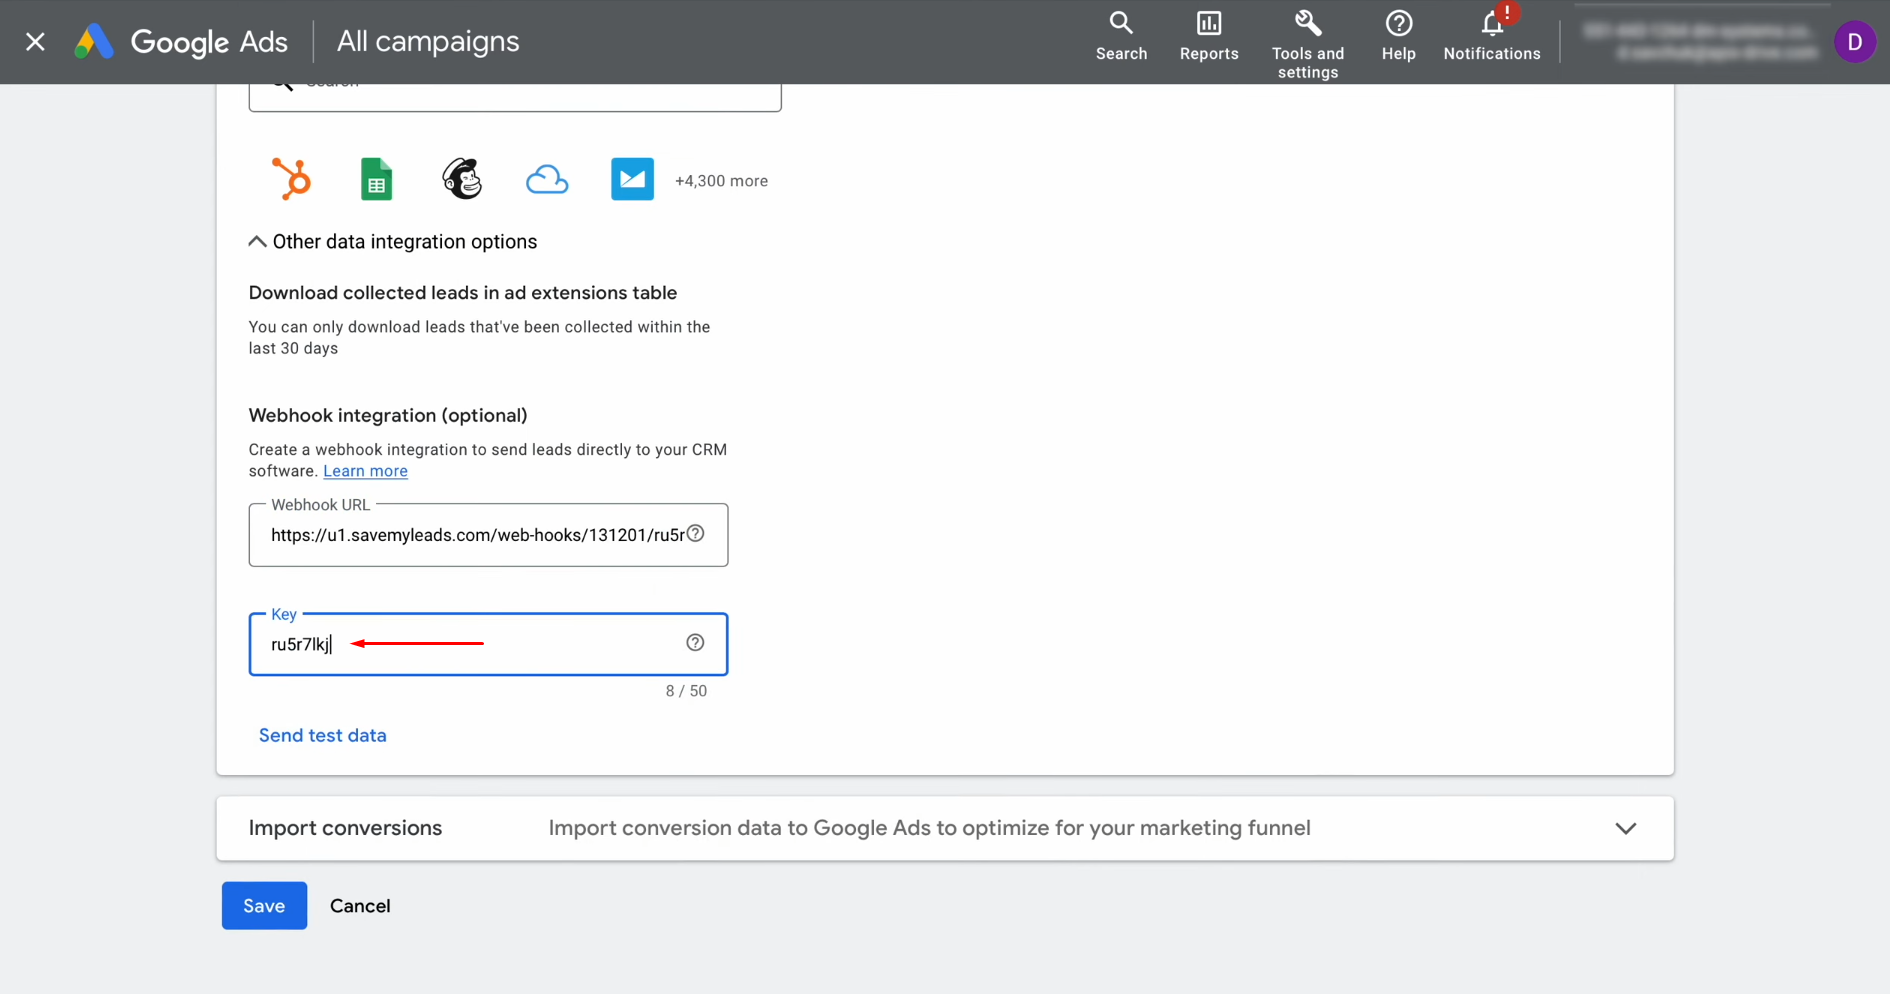
Task: Open the Learn more webhook link
Action: click(365, 471)
